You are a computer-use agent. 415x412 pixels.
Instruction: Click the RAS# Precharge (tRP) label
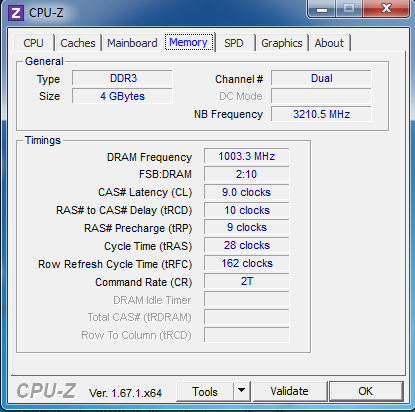pyautogui.click(x=138, y=228)
